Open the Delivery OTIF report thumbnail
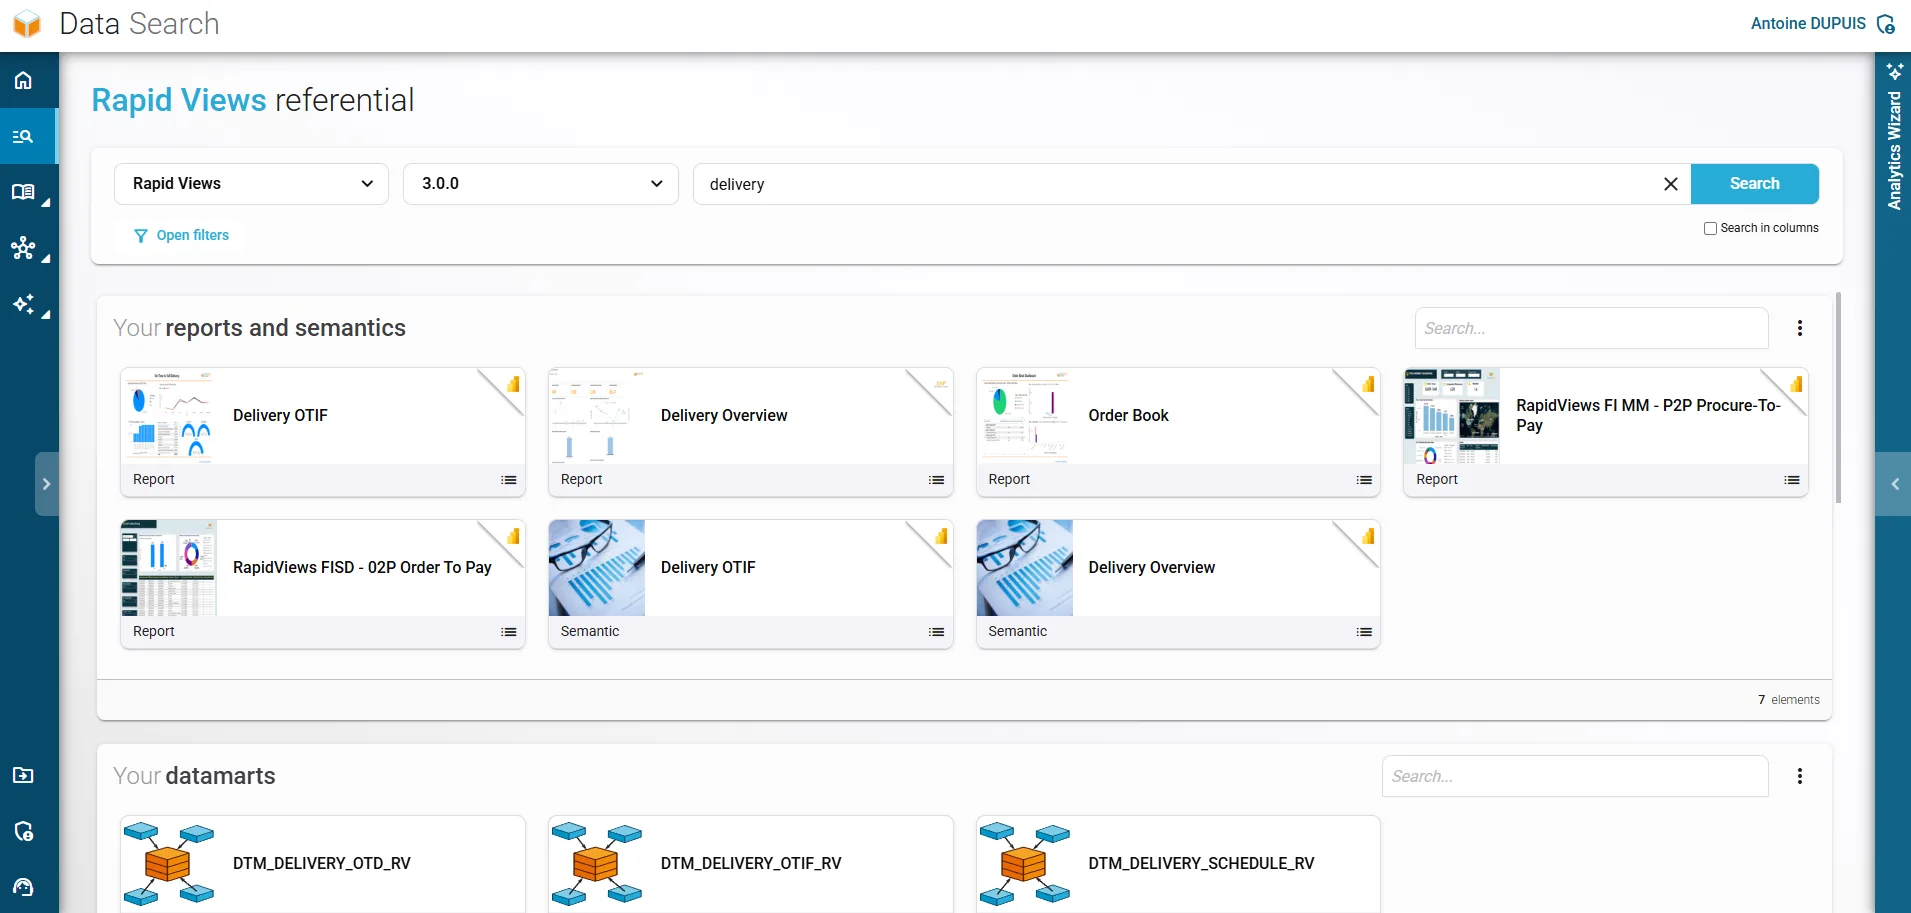Image resolution: width=1911 pixels, height=913 pixels. click(168, 416)
